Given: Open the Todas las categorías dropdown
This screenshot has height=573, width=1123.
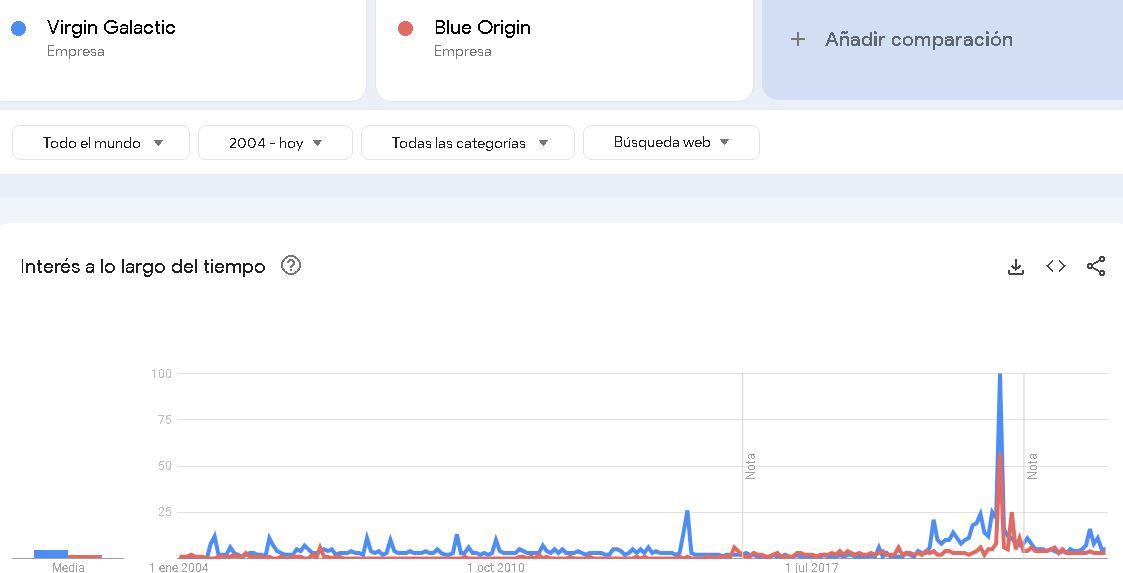Looking at the screenshot, I should [468, 143].
